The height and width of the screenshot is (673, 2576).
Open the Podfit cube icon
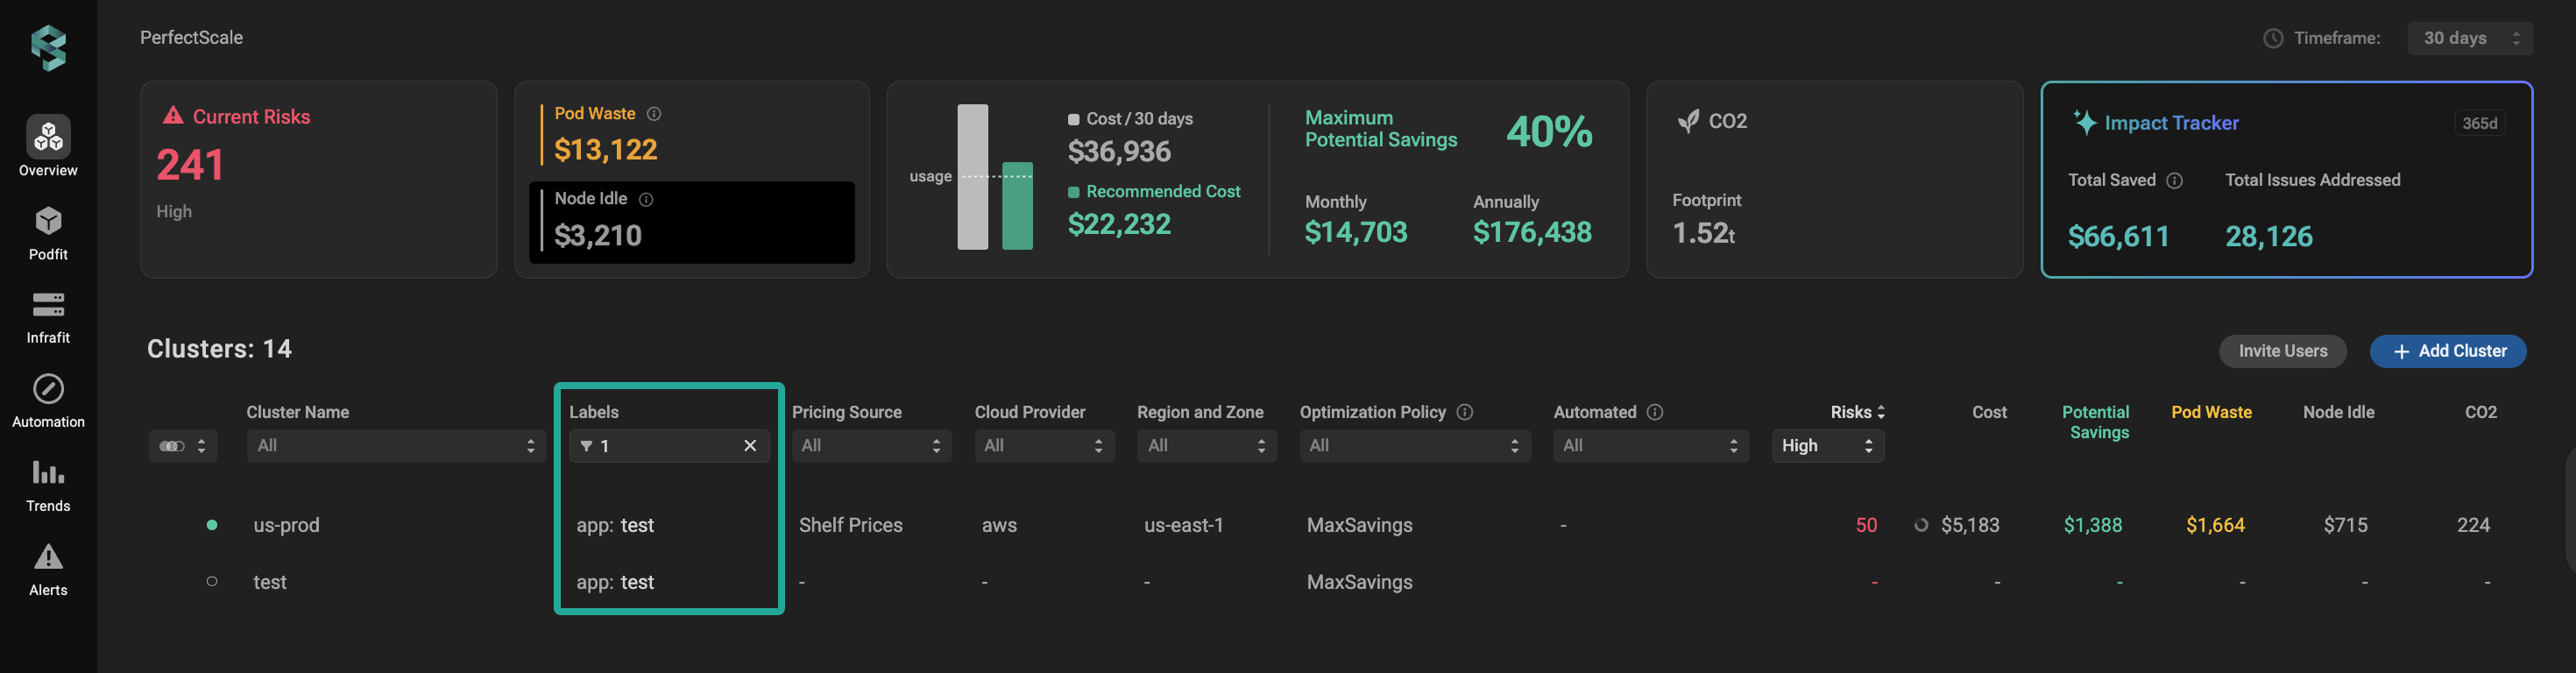pos(48,221)
